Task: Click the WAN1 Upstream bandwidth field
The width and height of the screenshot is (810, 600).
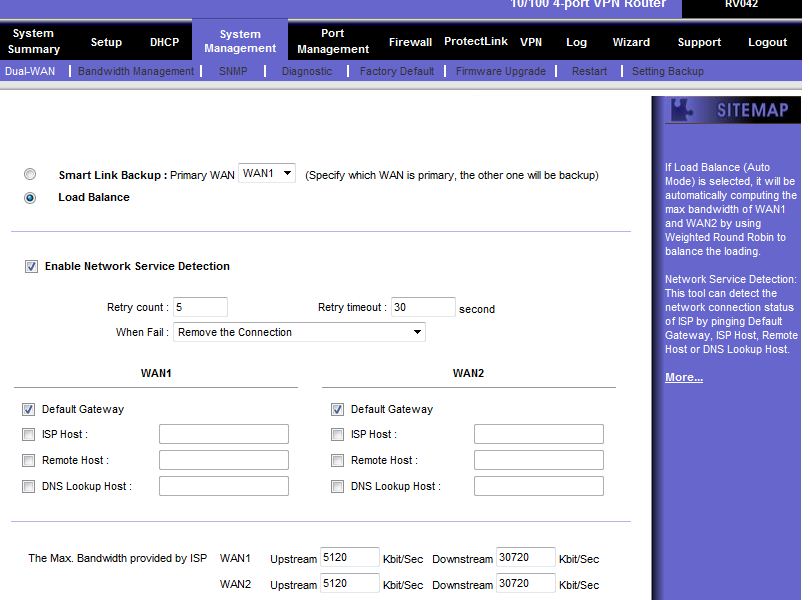Action: tap(349, 558)
